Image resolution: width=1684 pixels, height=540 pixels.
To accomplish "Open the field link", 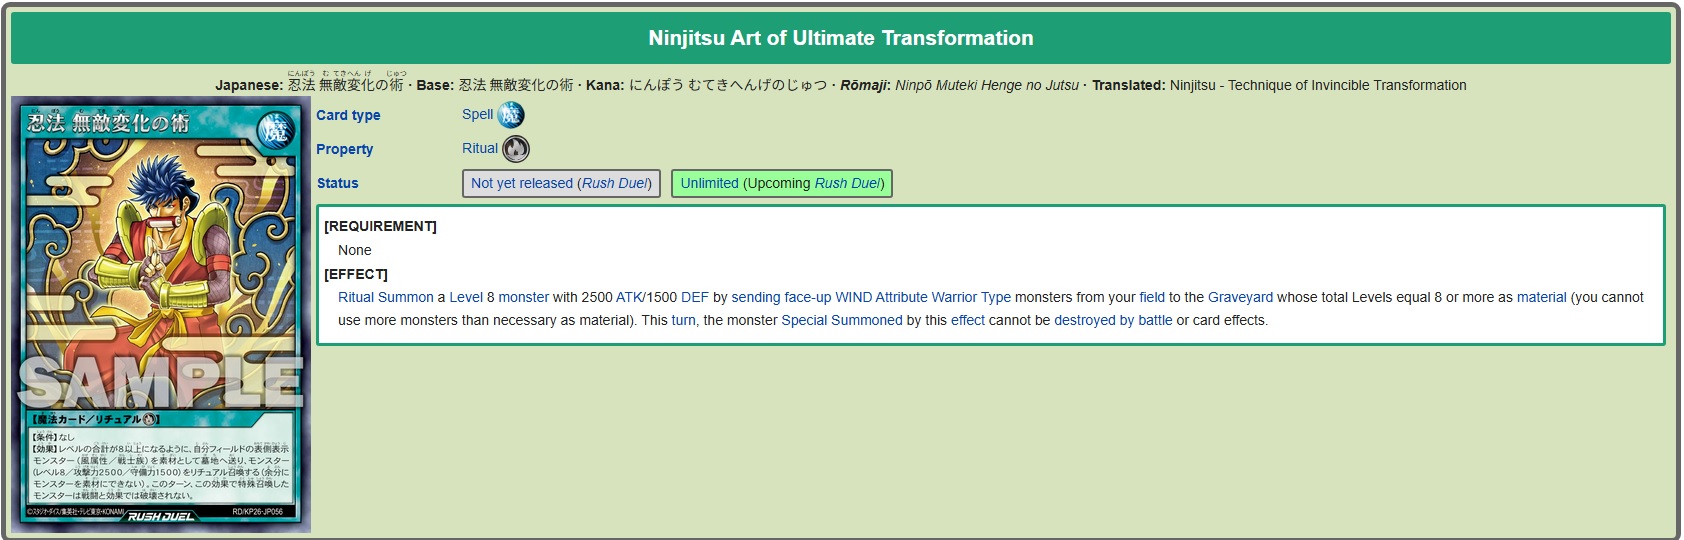I will point(1152,297).
